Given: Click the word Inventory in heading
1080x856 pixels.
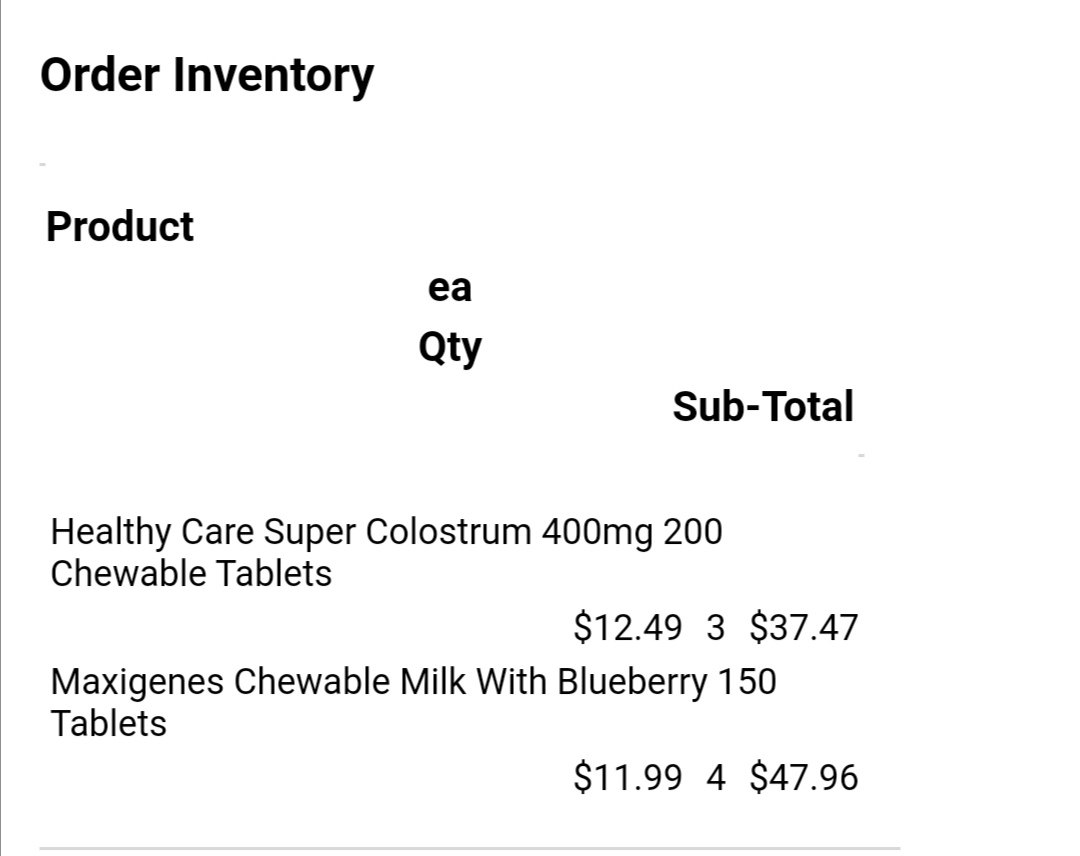Looking at the screenshot, I should [273, 75].
